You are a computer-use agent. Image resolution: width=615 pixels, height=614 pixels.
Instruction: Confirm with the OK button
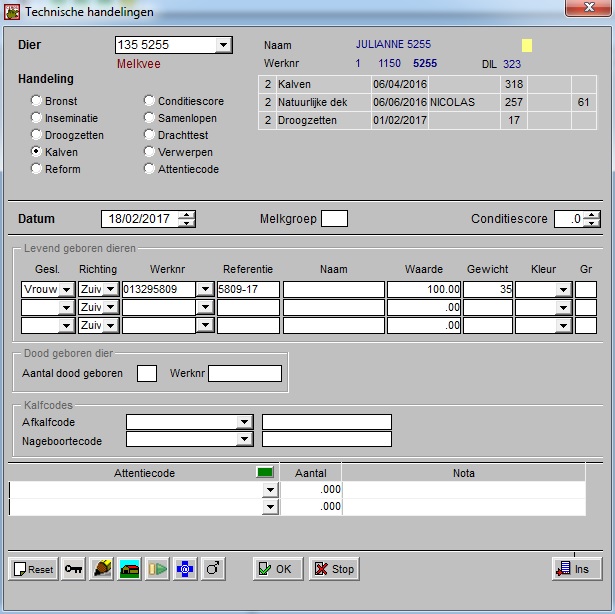[277, 569]
